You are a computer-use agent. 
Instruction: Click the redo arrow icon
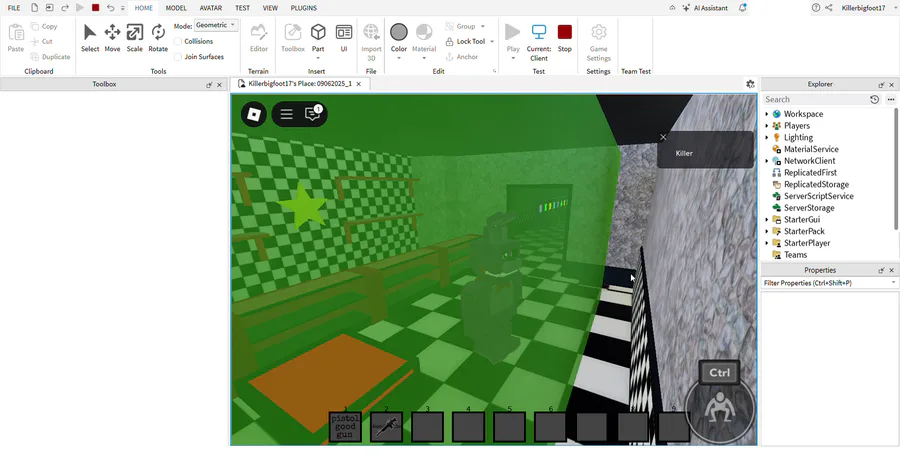65,8
